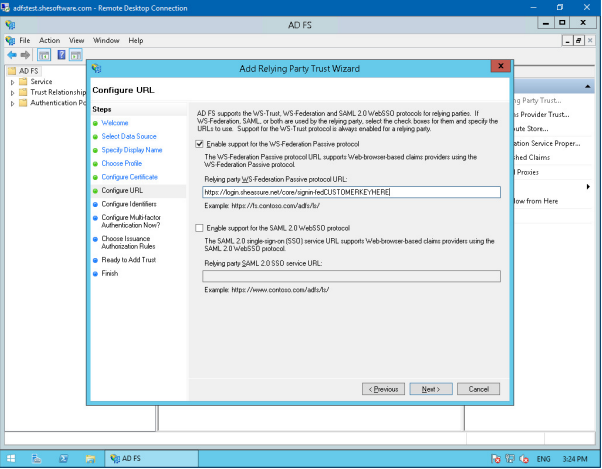602x469 pixels.
Task: Click the Show/Hide Action Pane toolbar icon
Action: 75,54
